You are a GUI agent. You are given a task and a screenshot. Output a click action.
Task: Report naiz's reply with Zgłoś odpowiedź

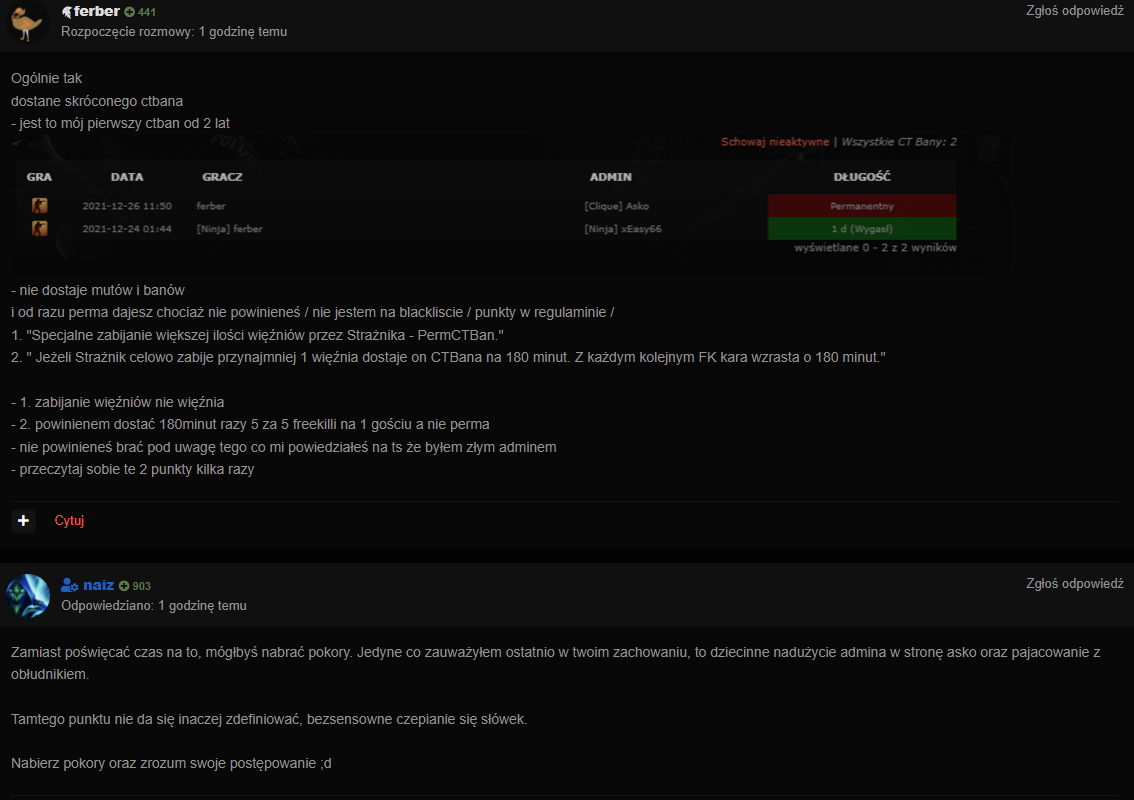pos(1074,584)
